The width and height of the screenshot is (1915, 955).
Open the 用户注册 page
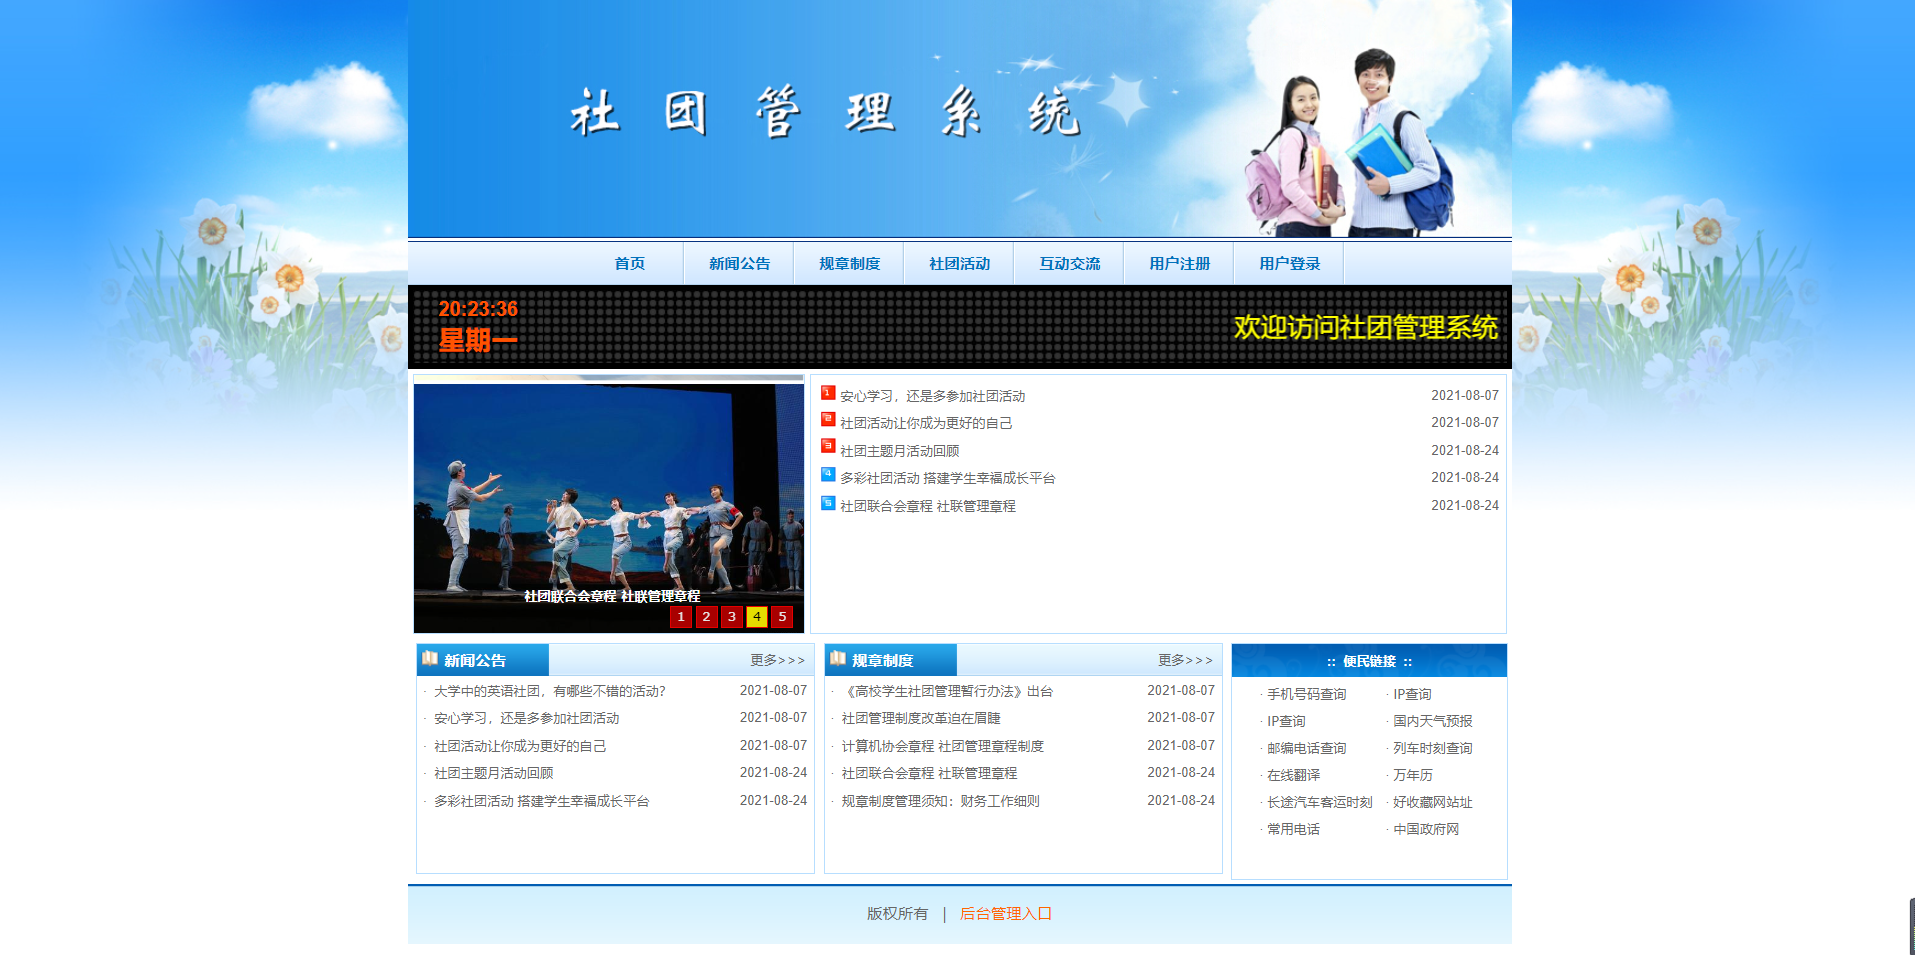pyautogui.click(x=1179, y=264)
